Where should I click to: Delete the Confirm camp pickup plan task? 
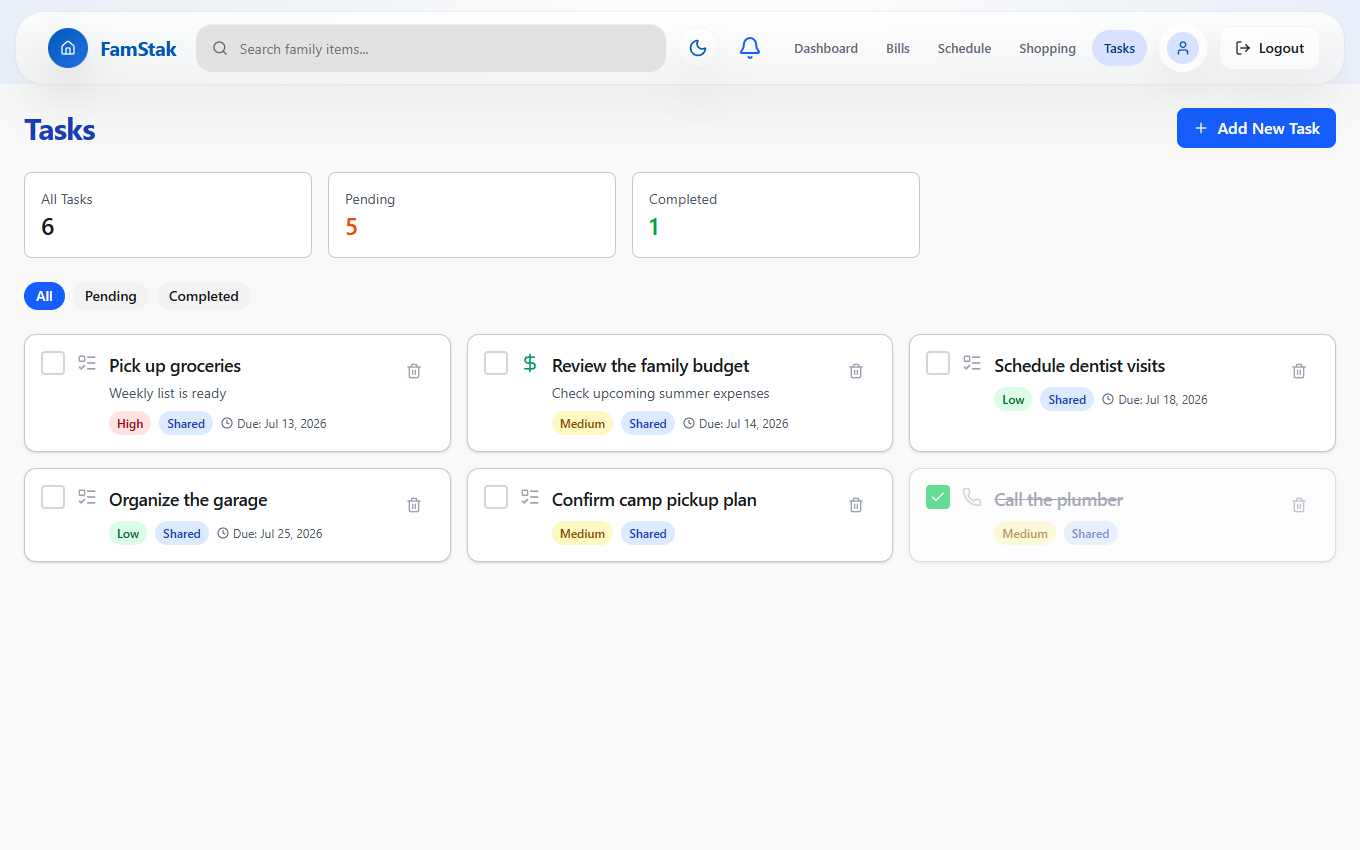point(856,505)
